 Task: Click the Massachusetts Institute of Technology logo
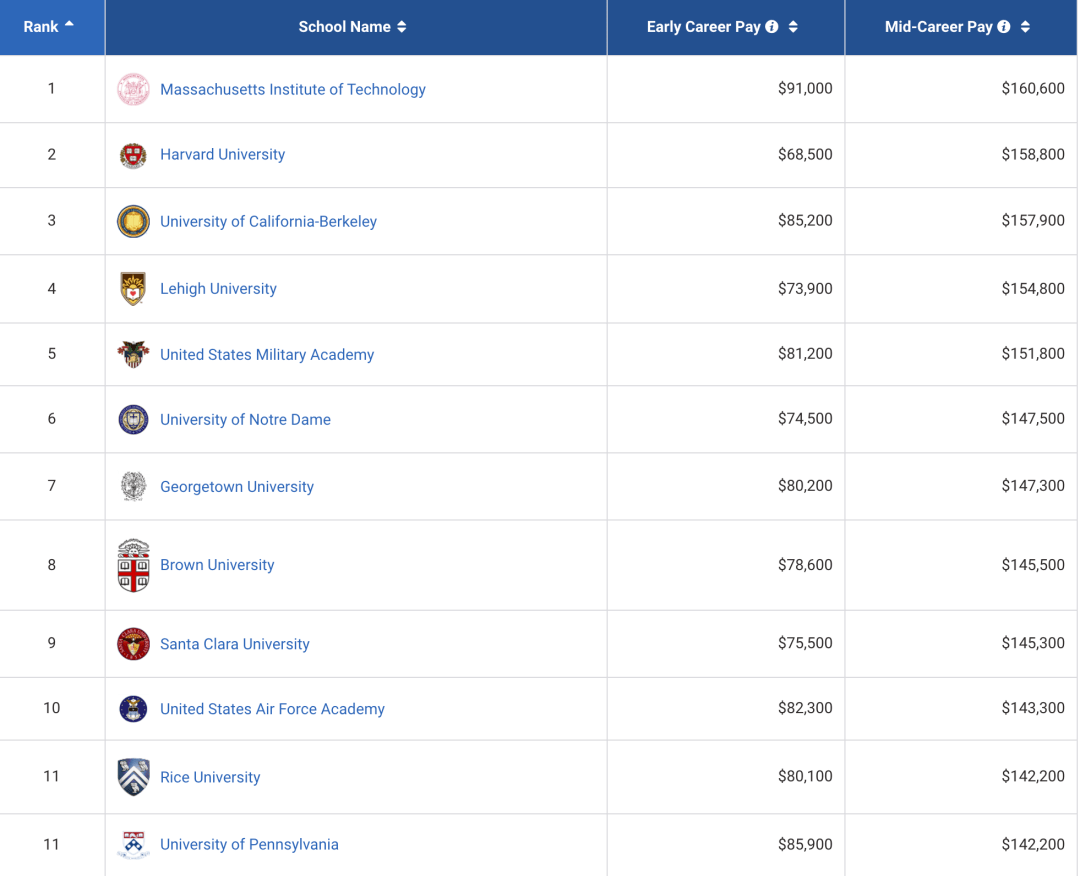point(134,89)
